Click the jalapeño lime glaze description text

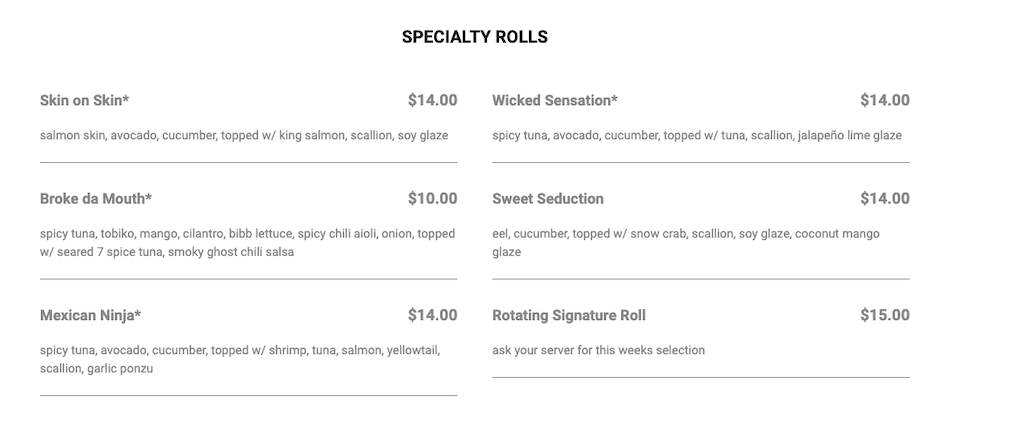pyautogui.click(x=697, y=135)
